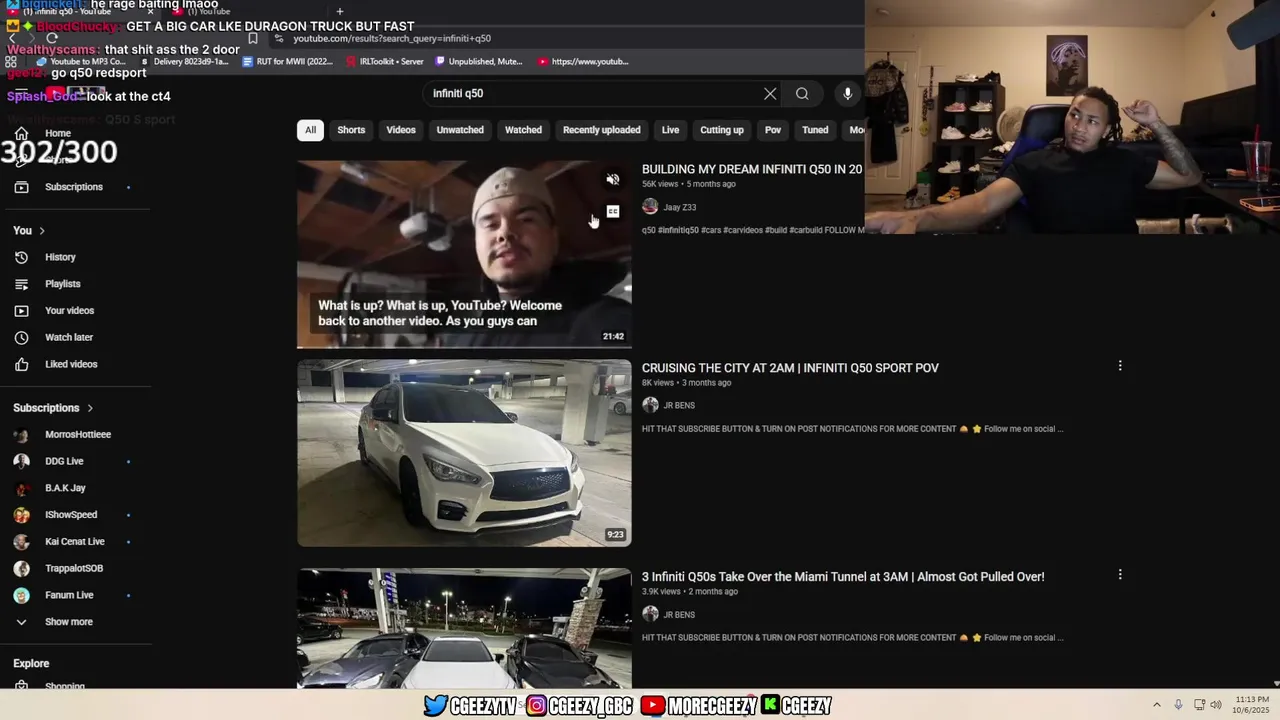
Task: Open RUT for MWII bookmark
Action: click(288, 62)
